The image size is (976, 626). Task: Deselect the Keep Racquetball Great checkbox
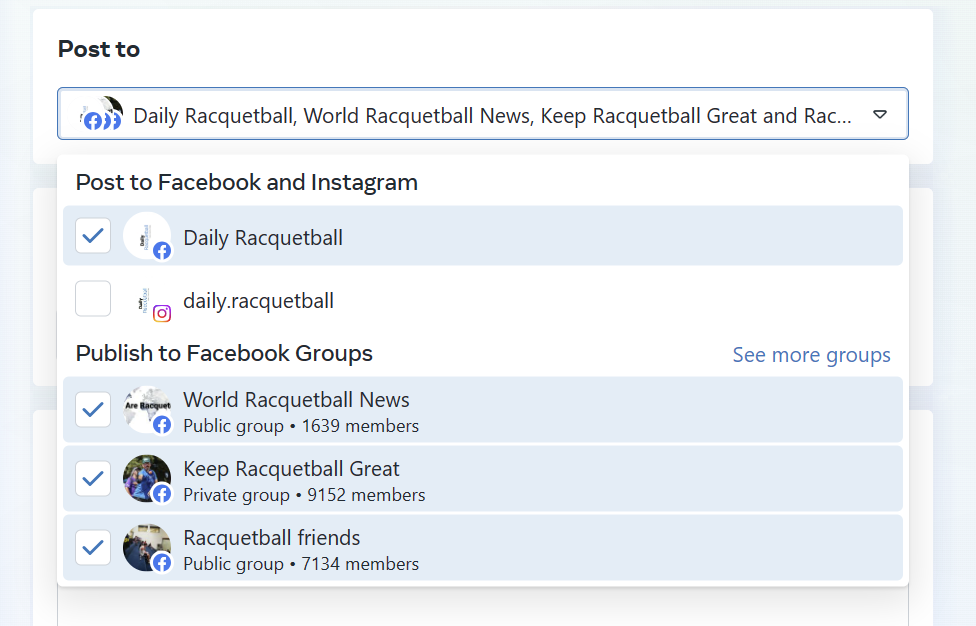click(93, 479)
